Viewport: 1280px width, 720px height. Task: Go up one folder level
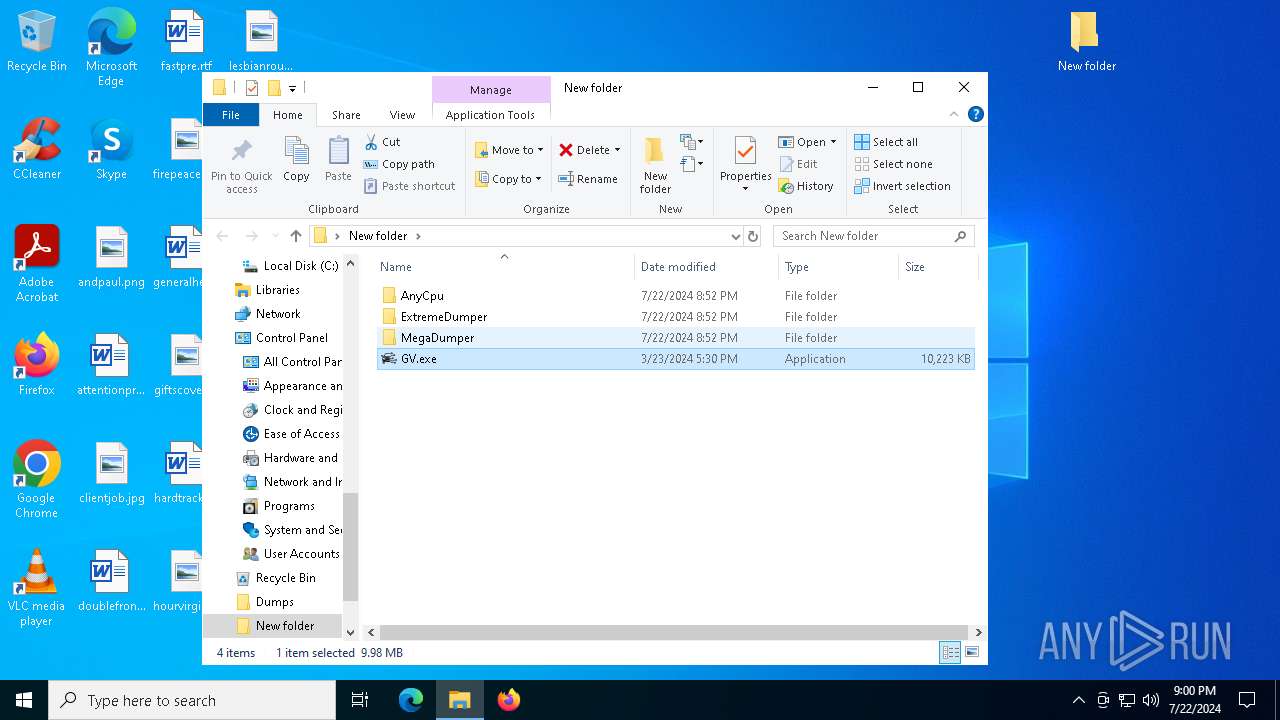click(295, 236)
